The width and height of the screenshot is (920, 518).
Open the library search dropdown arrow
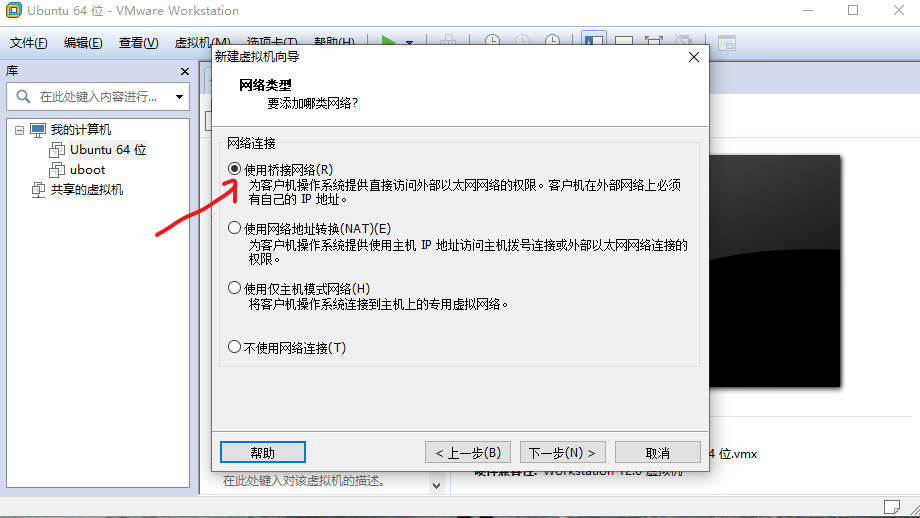179,97
